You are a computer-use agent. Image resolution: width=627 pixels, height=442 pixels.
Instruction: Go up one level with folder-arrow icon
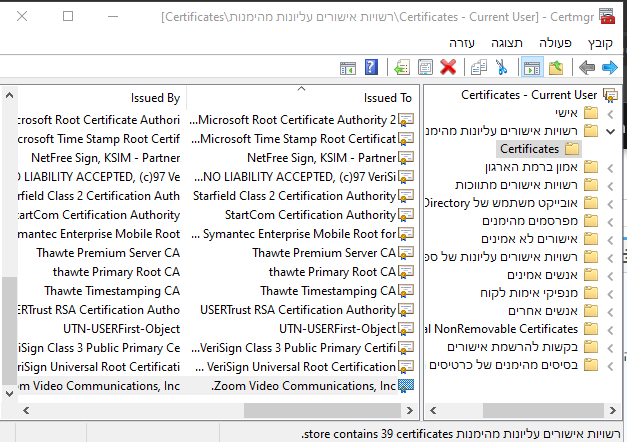tap(556, 67)
